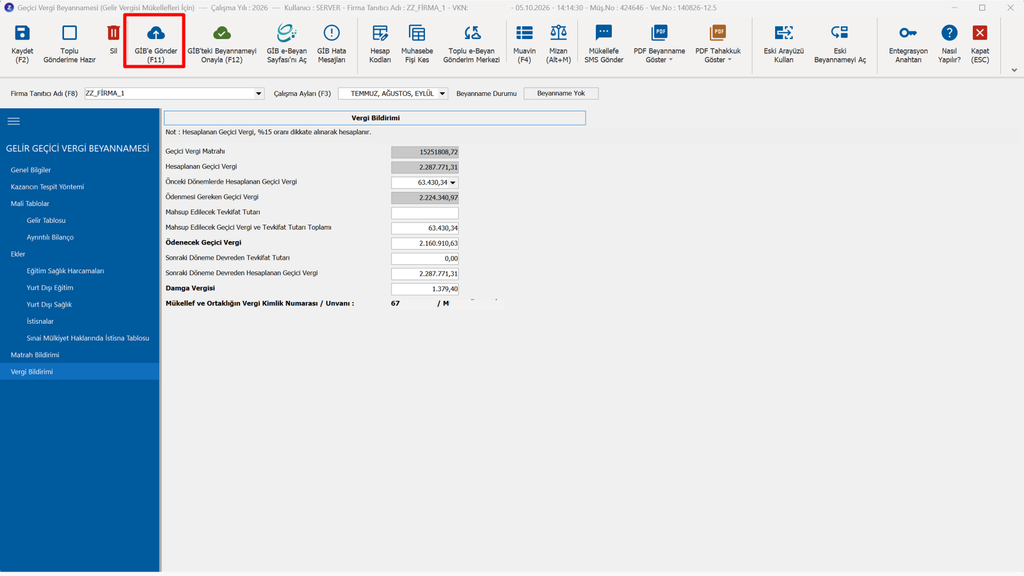Open Ayrıntılı Bilanço
Screen dimensions: 1024x576
click(50, 238)
